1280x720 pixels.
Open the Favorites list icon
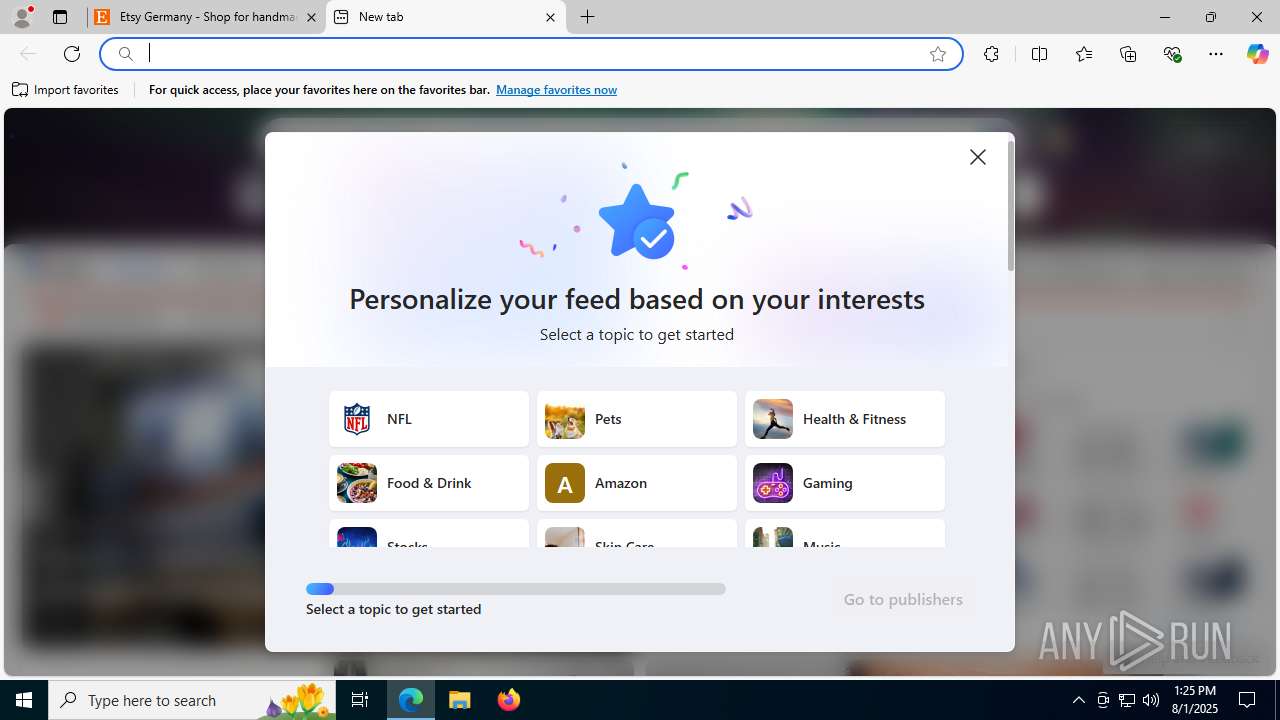tap(1084, 54)
